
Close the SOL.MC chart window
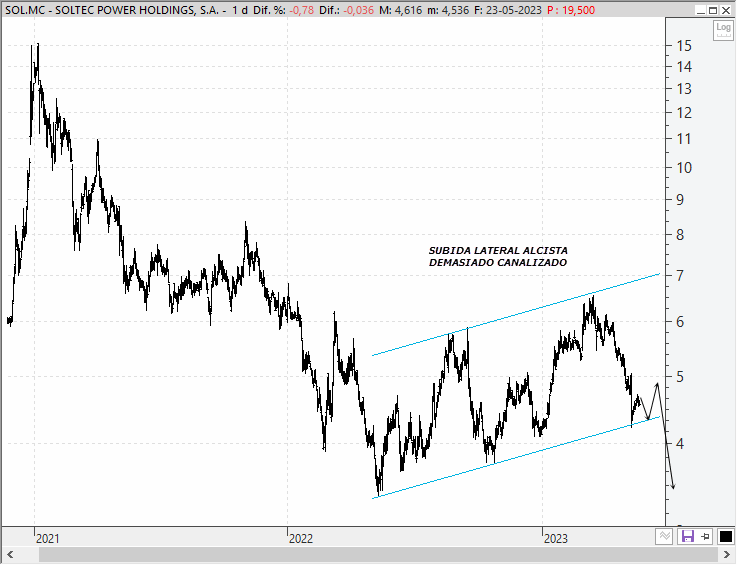[726, 10]
